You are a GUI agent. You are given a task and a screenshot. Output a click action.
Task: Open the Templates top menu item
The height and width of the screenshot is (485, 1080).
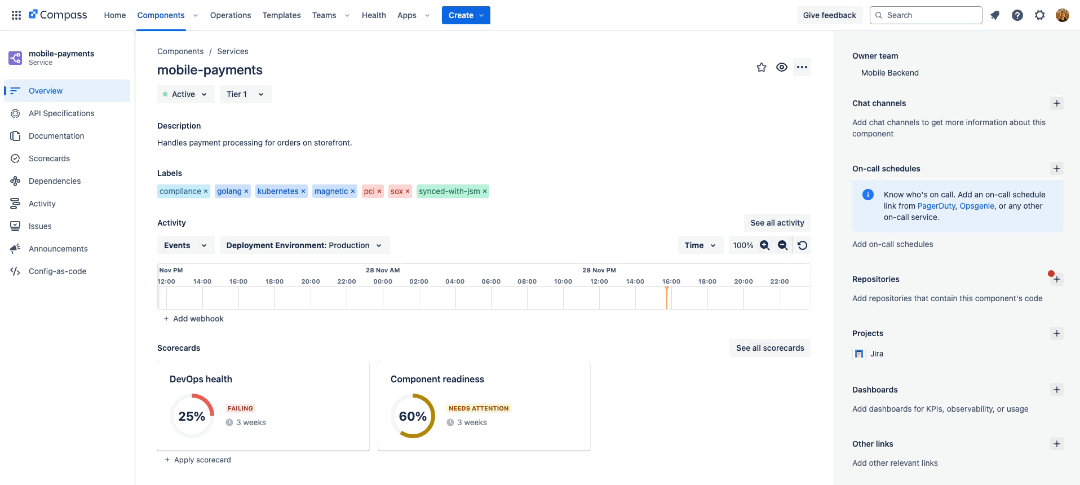tap(281, 15)
